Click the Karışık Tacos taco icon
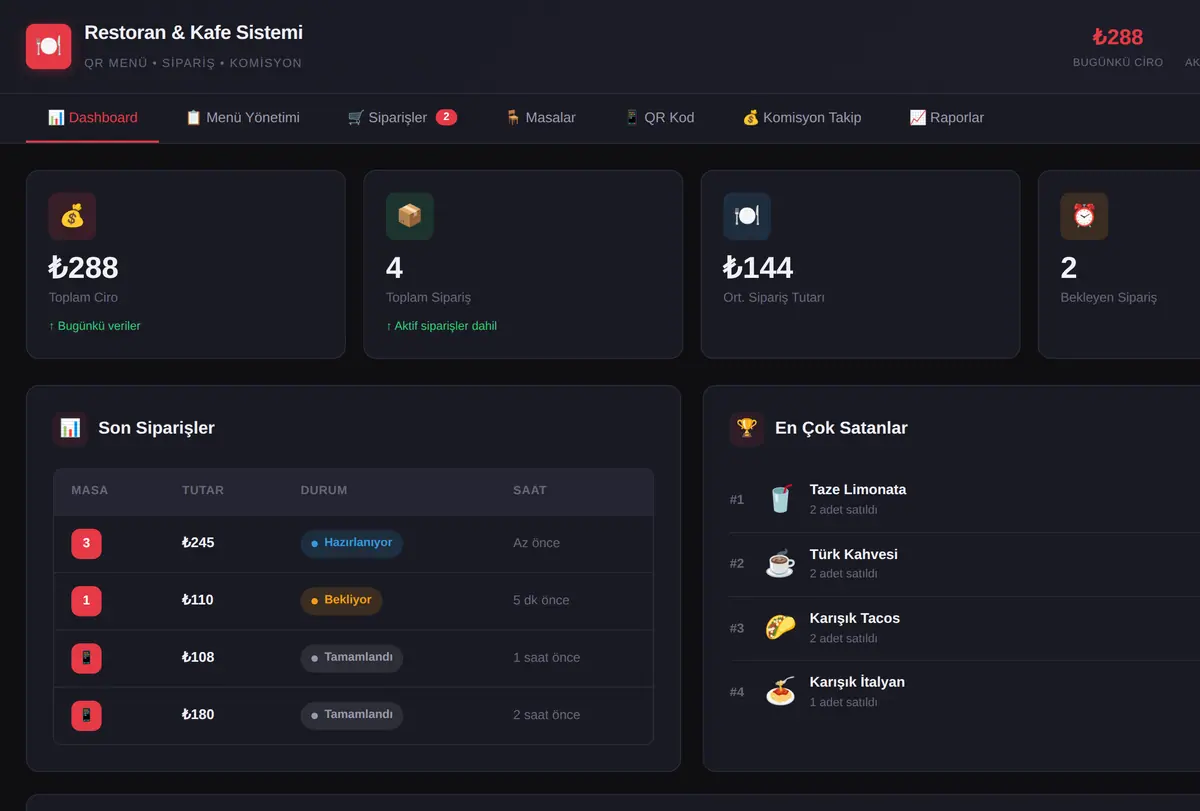This screenshot has width=1200, height=811. coord(780,627)
